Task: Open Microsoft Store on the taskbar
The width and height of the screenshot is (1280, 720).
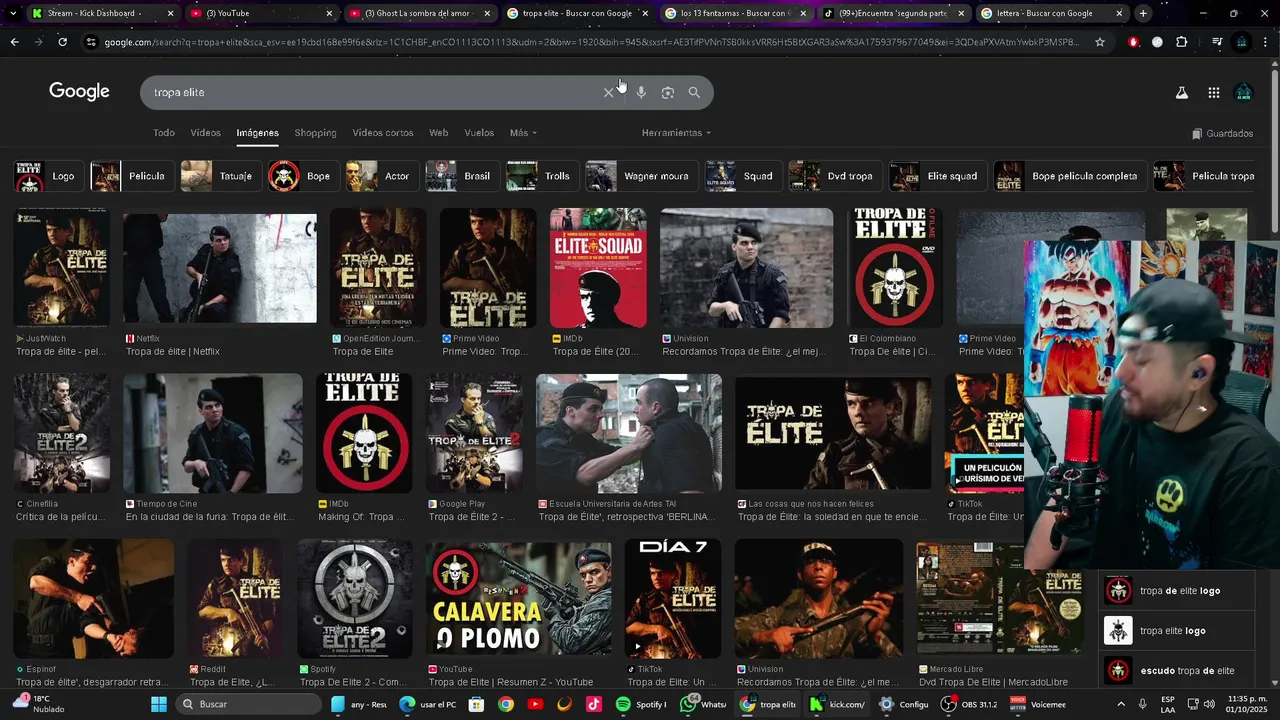Action: tap(476, 704)
